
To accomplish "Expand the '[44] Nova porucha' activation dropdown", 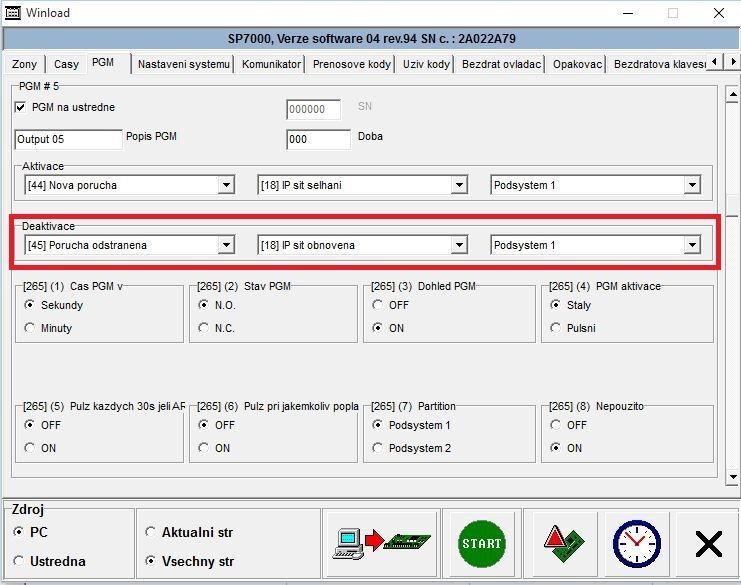I will coord(226,185).
